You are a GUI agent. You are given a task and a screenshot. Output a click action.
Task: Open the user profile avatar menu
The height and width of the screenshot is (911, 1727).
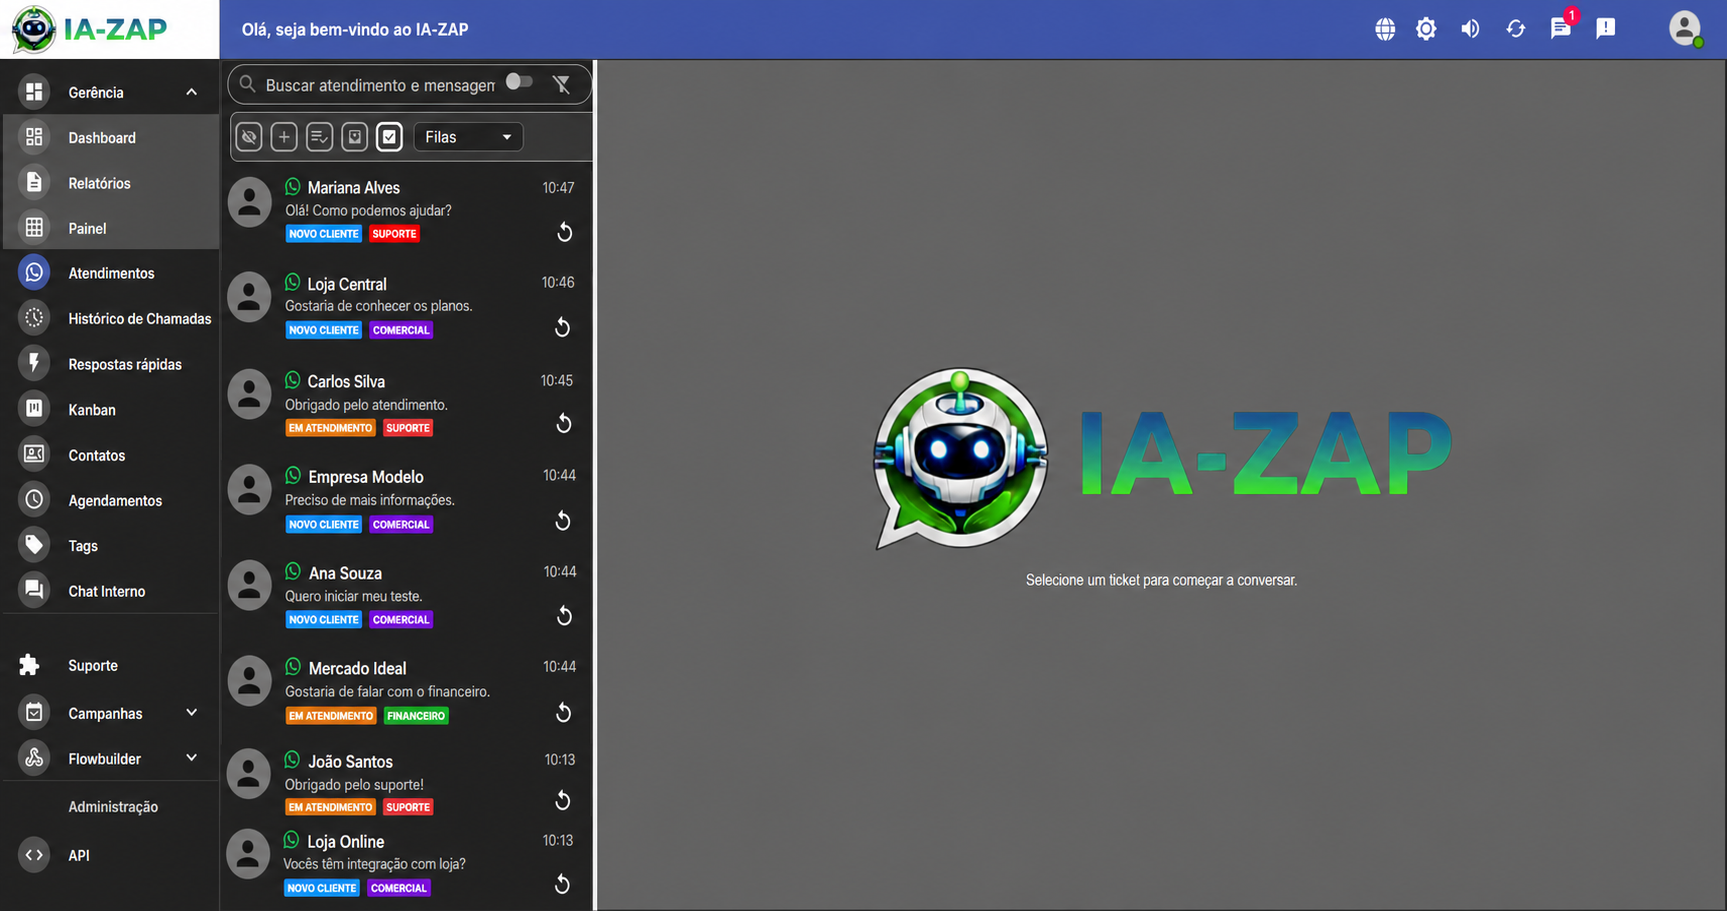(x=1685, y=28)
